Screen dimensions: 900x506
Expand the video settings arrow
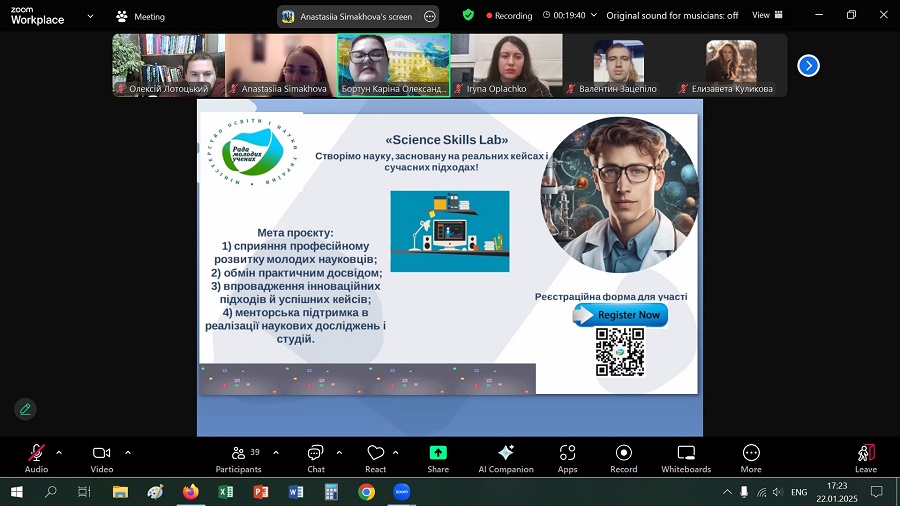point(127,452)
